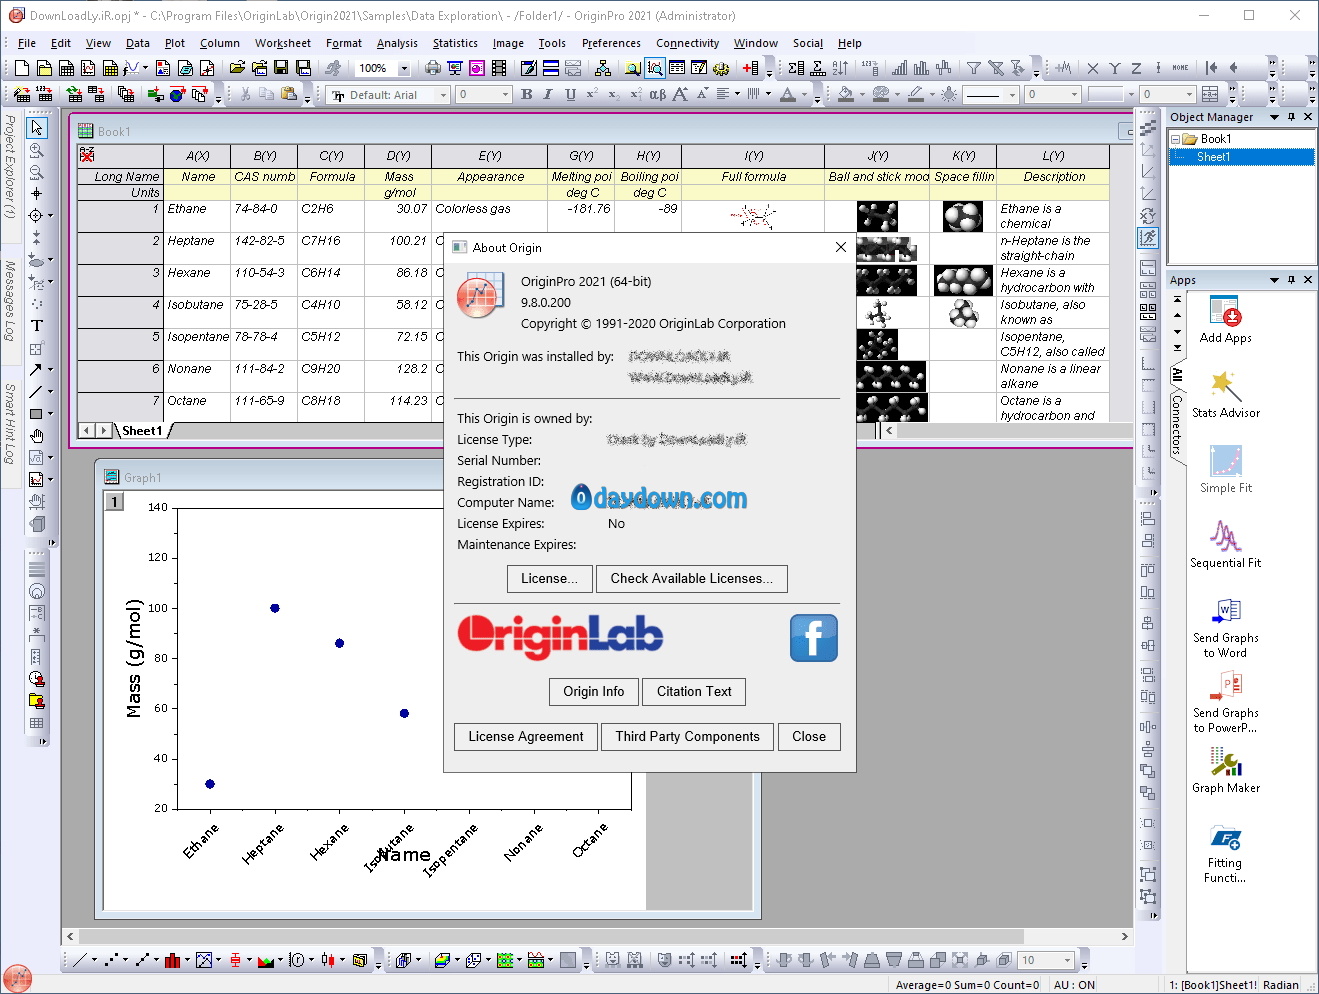
Task: Select Sheet1 in Object Manager
Action: pos(1213,157)
